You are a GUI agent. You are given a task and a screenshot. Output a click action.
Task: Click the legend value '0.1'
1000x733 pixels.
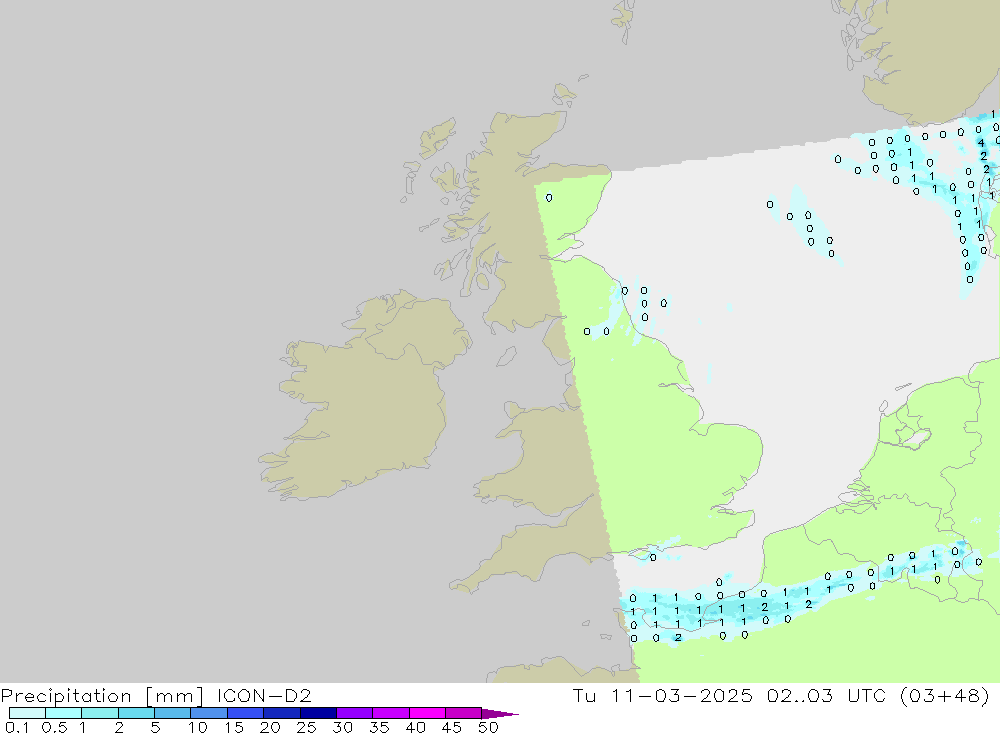(x=17, y=727)
